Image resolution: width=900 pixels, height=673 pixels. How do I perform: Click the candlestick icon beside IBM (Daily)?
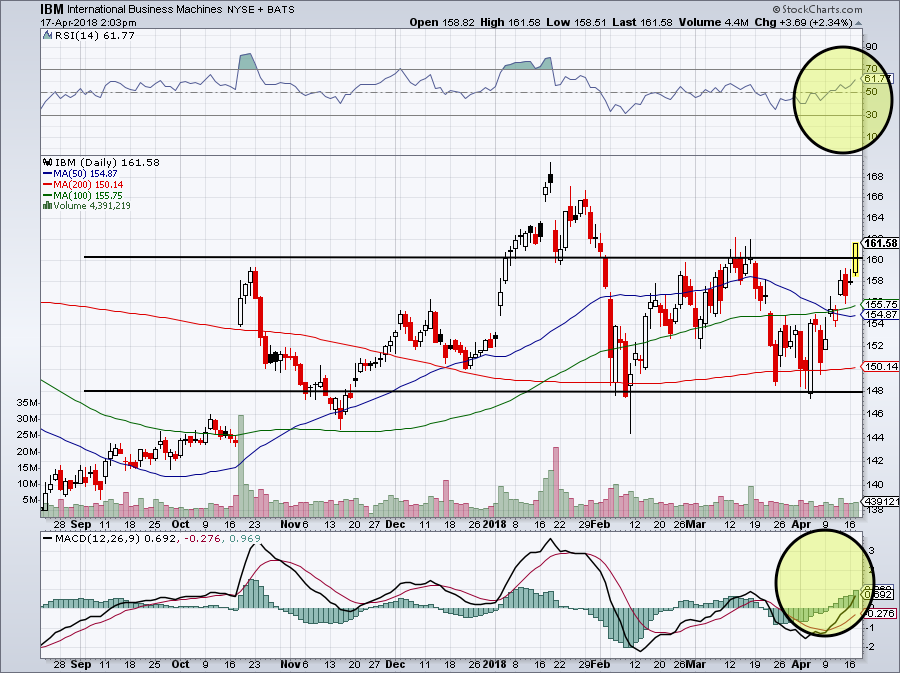tap(48, 162)
